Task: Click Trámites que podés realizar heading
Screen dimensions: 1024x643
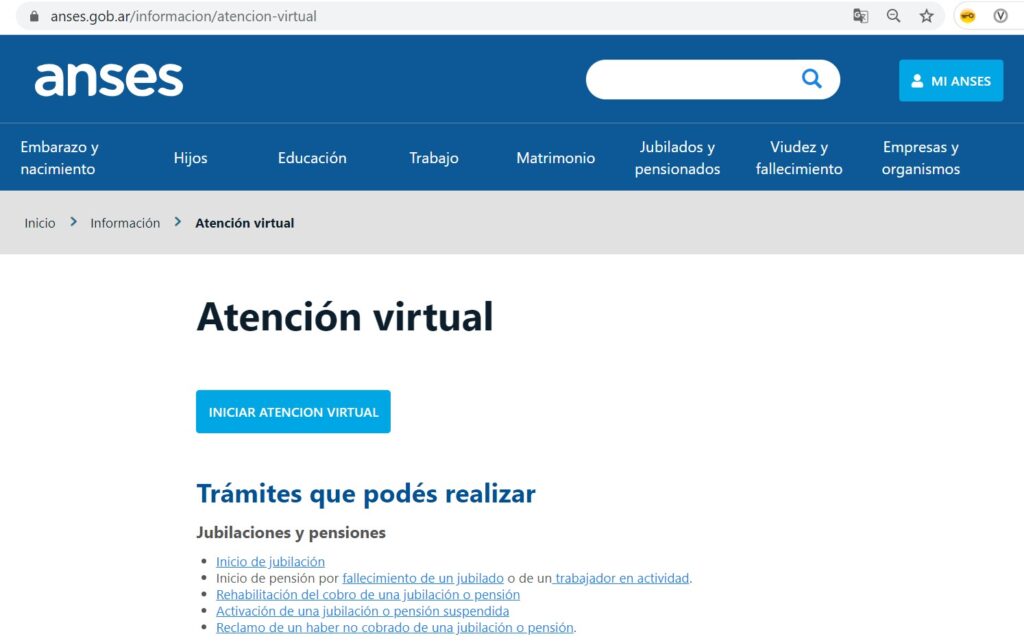Action: [x=366, y=494]
